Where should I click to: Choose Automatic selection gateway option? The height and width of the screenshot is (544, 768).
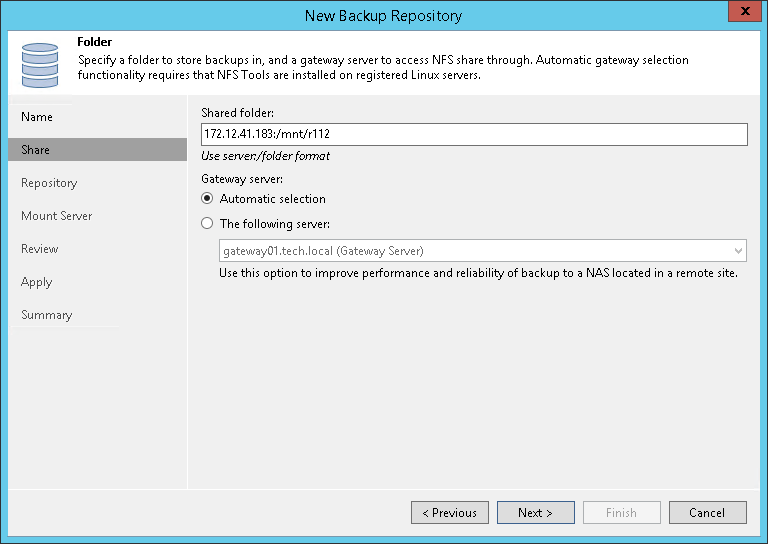point(208,199)
